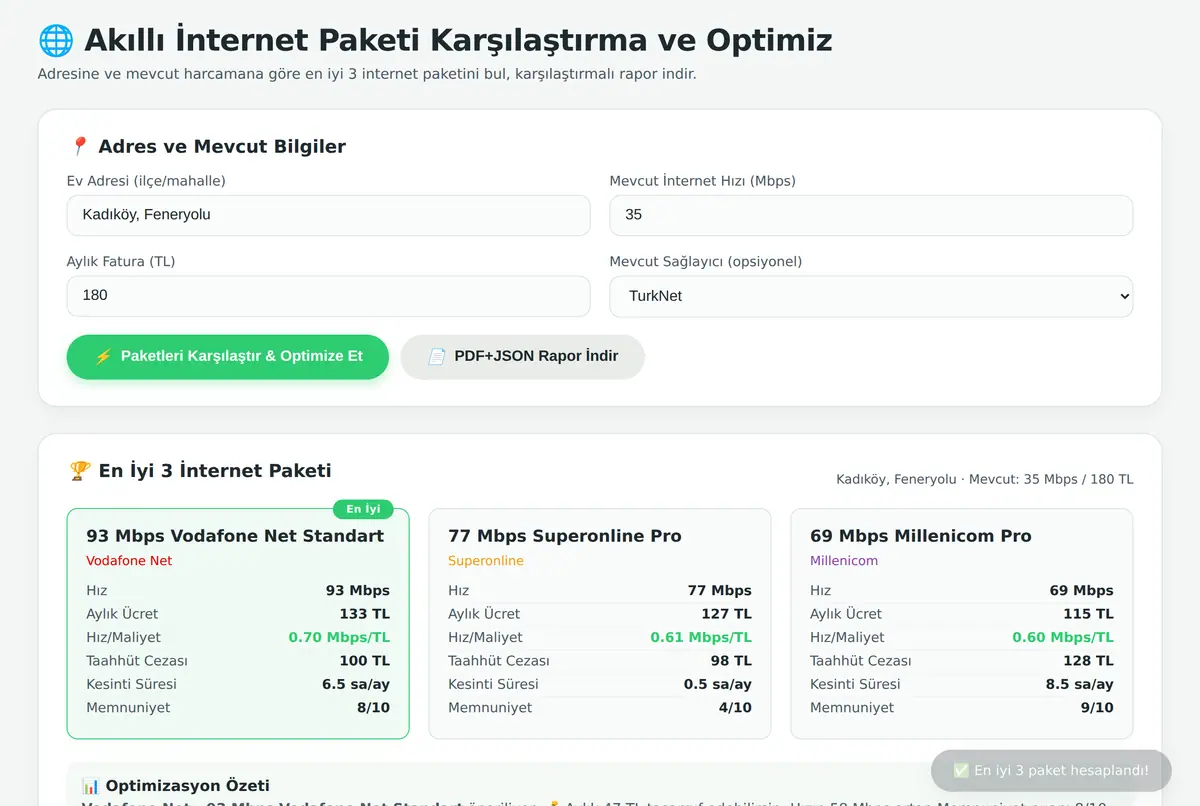Click Paketleri Karşılaştır & Optimize Et button

coord(228,357)
